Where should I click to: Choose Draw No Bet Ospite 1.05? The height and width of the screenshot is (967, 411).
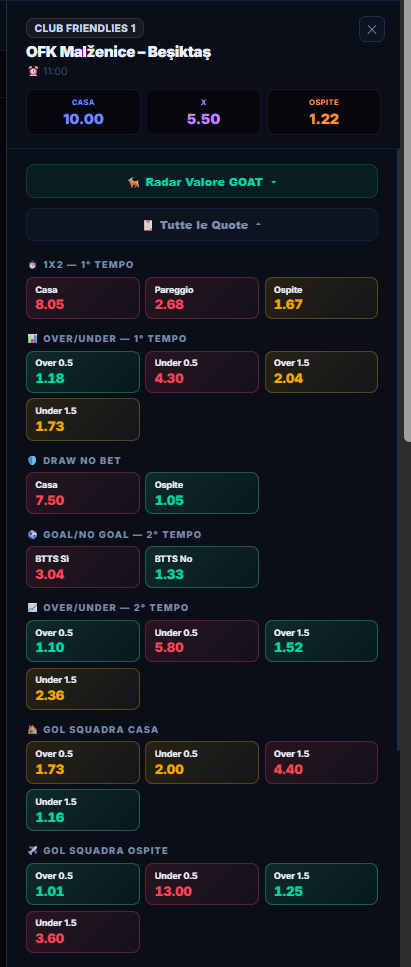tap(202, 493)
